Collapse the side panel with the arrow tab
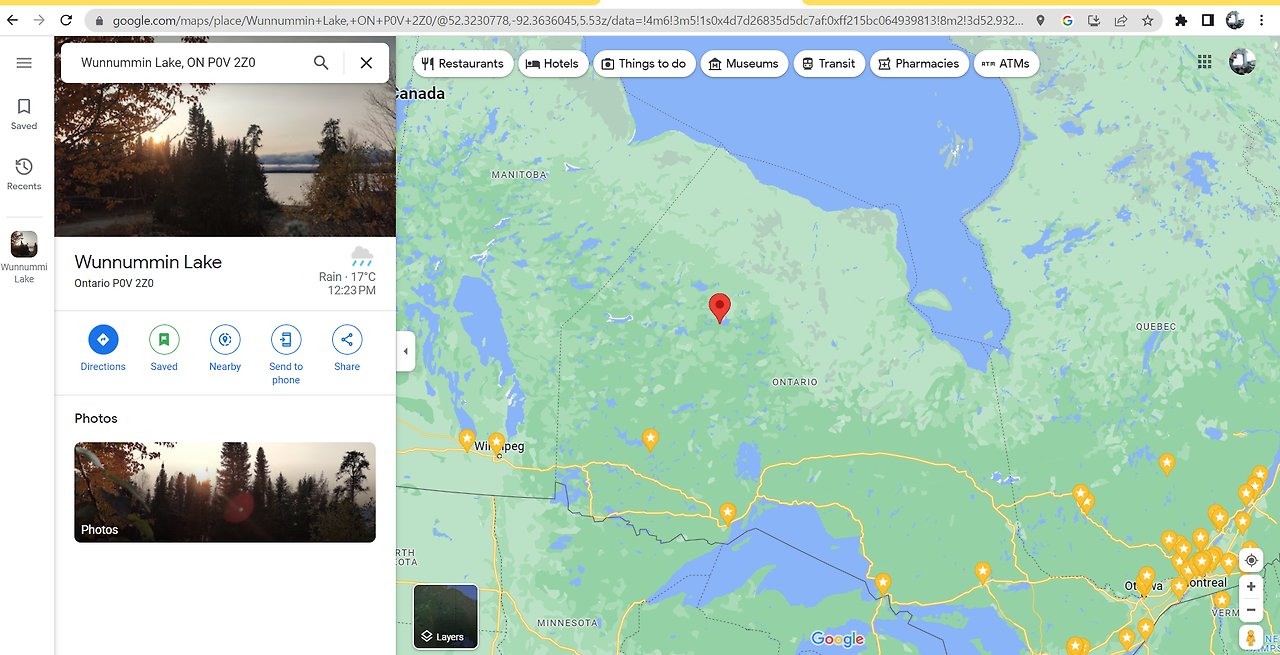1280x655 pixels. tap(405, 351)
